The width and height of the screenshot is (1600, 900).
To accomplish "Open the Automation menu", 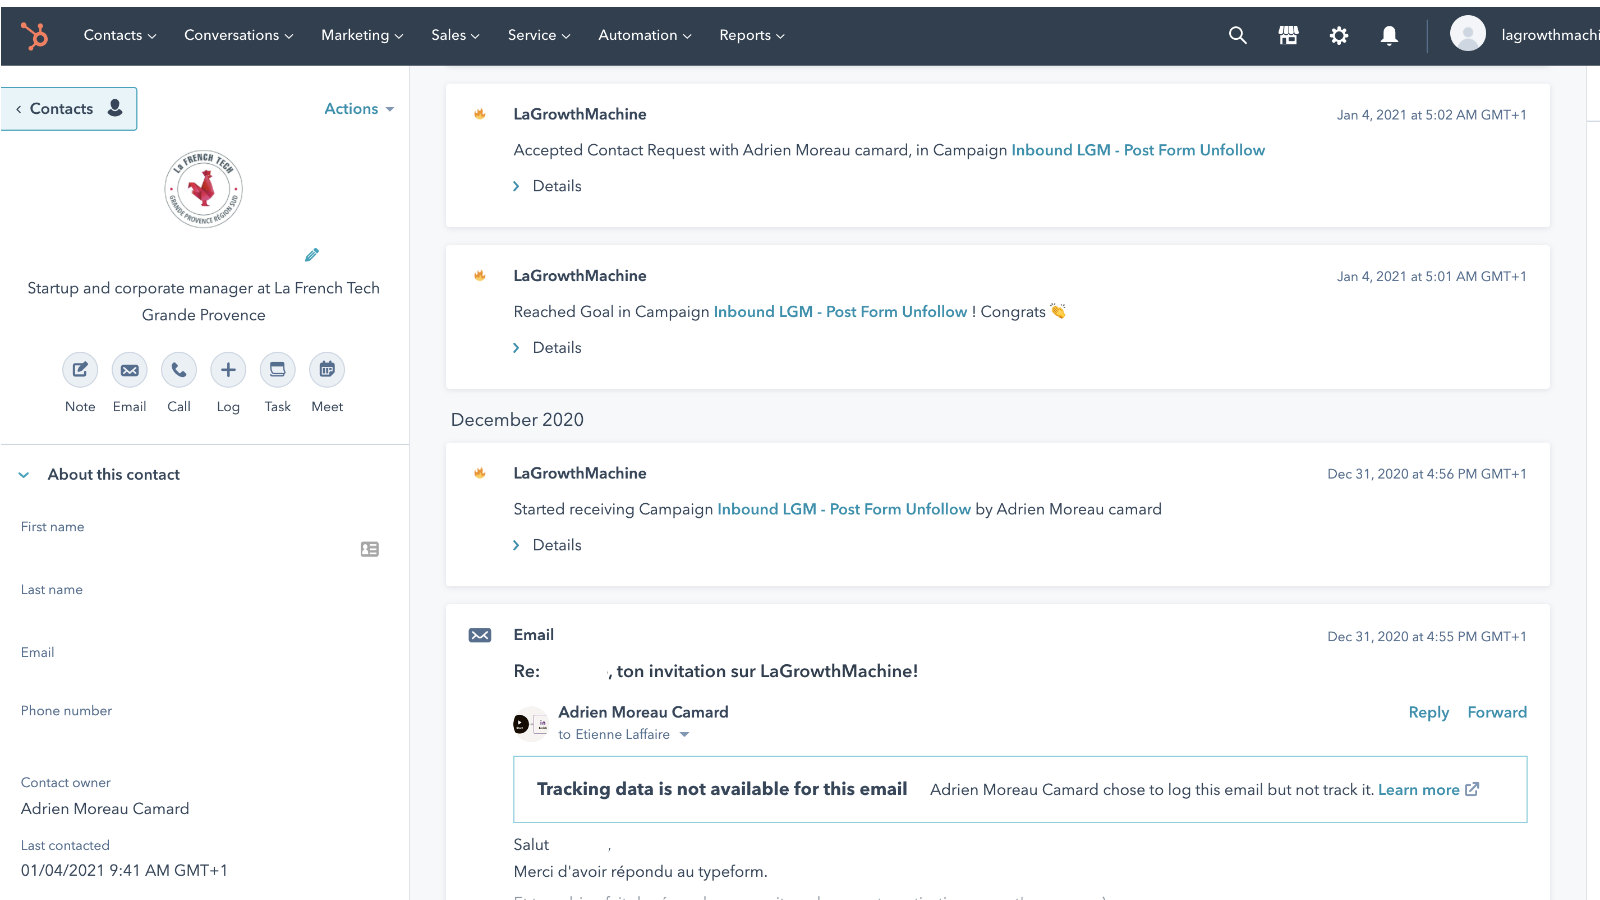I will coord(643,35).
